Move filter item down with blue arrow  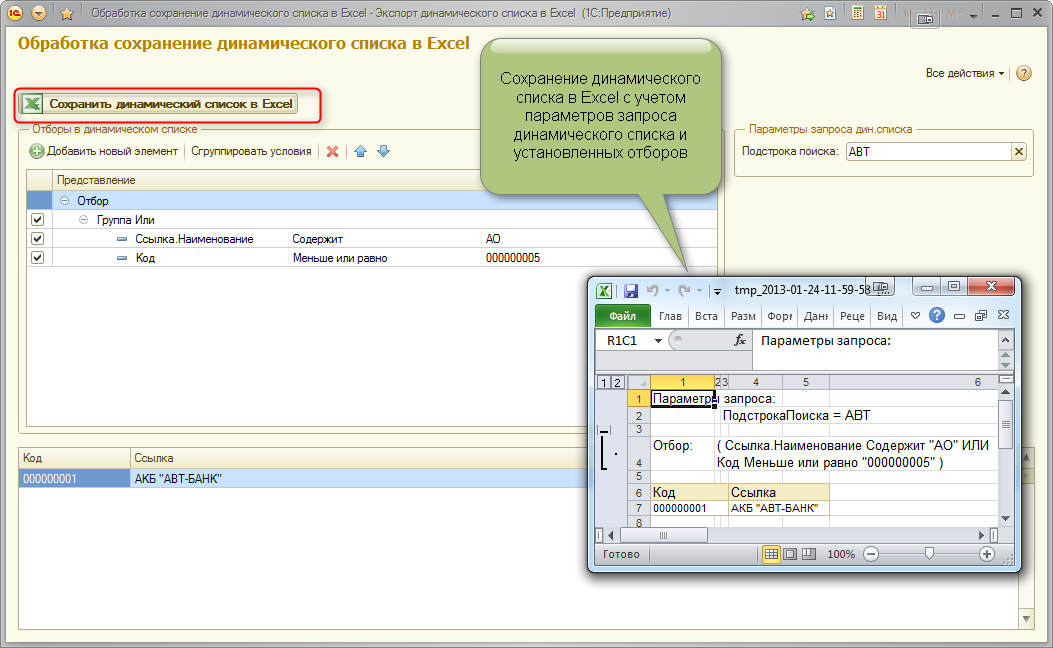pos(383,152)
